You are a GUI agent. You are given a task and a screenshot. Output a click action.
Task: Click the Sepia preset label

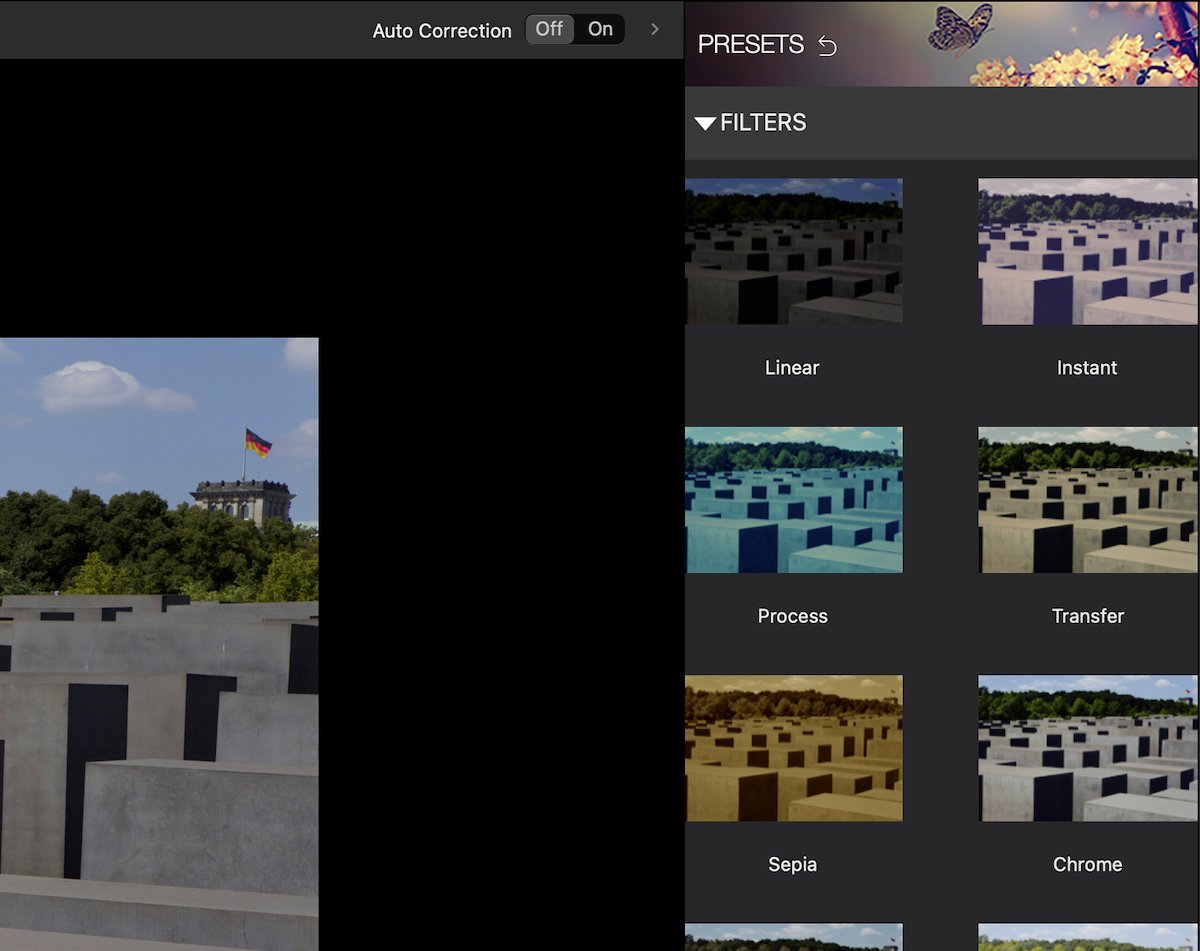[792, 864]
